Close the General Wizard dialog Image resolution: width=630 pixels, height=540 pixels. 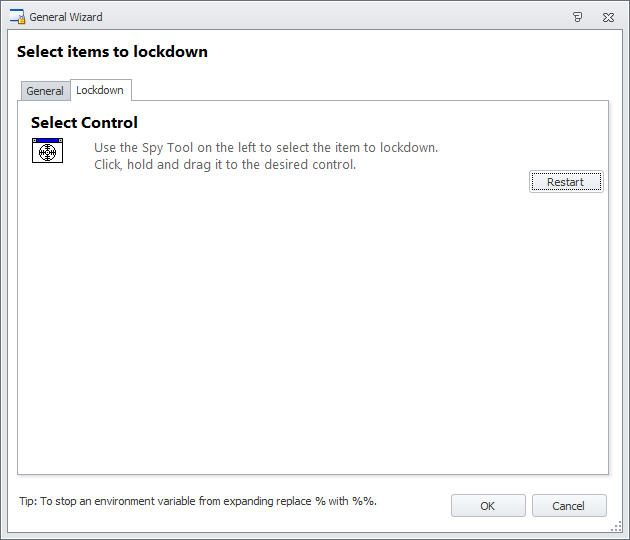point(608,17)
